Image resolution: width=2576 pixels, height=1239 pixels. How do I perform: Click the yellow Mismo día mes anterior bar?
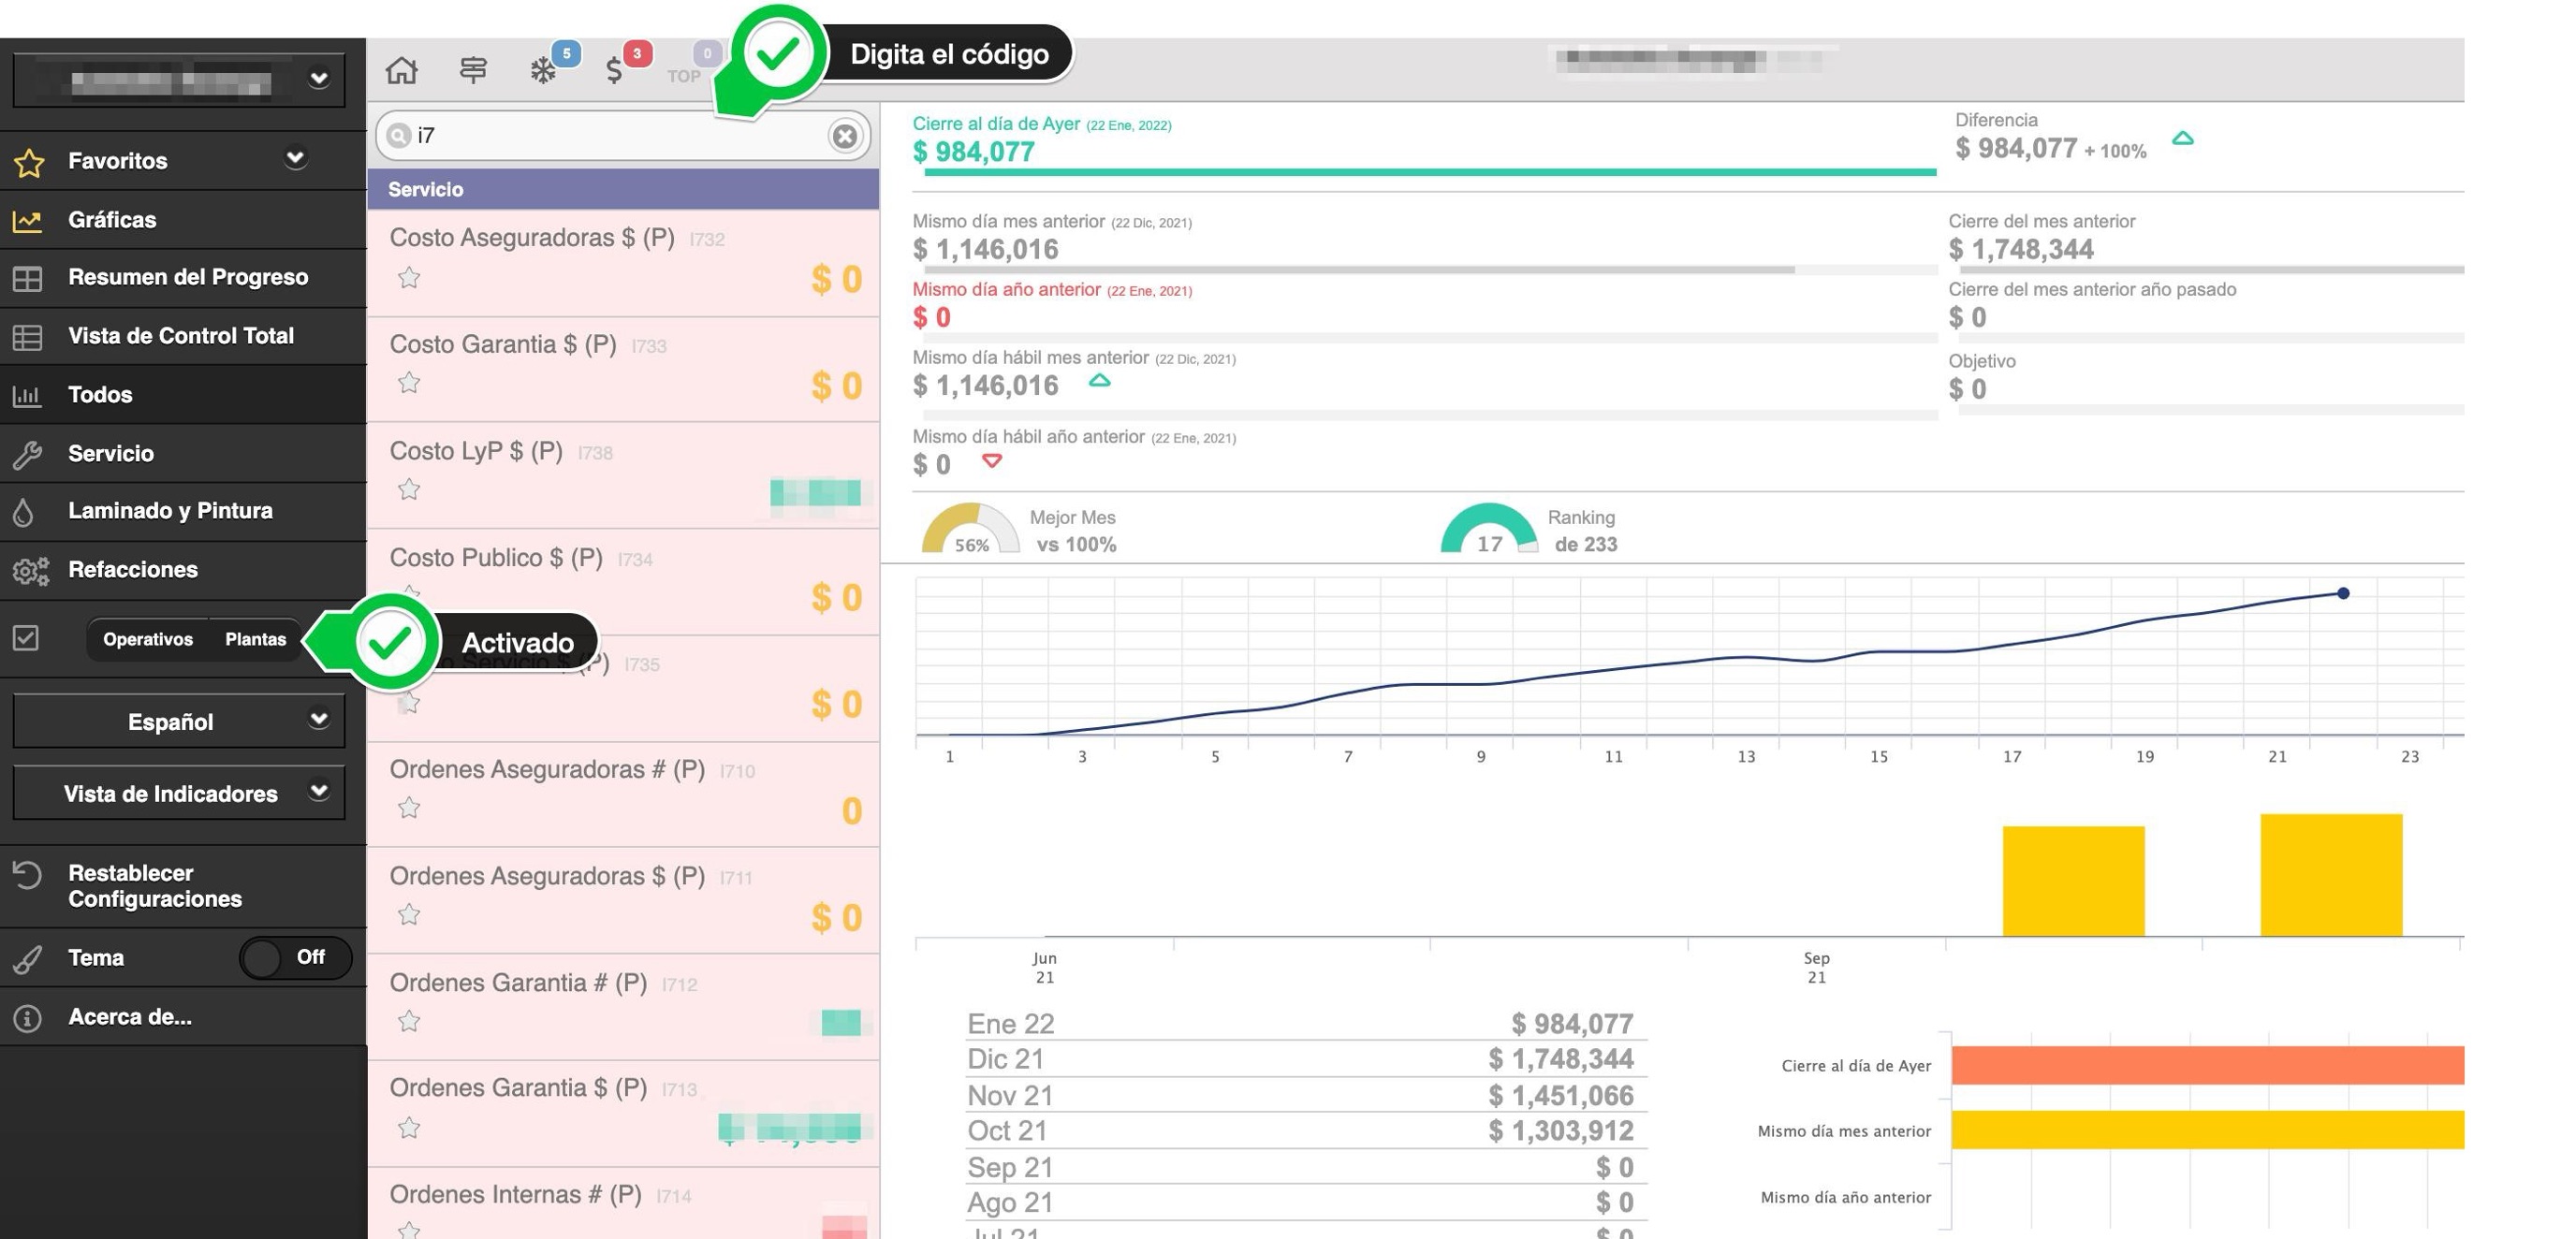point(2207,1130)
